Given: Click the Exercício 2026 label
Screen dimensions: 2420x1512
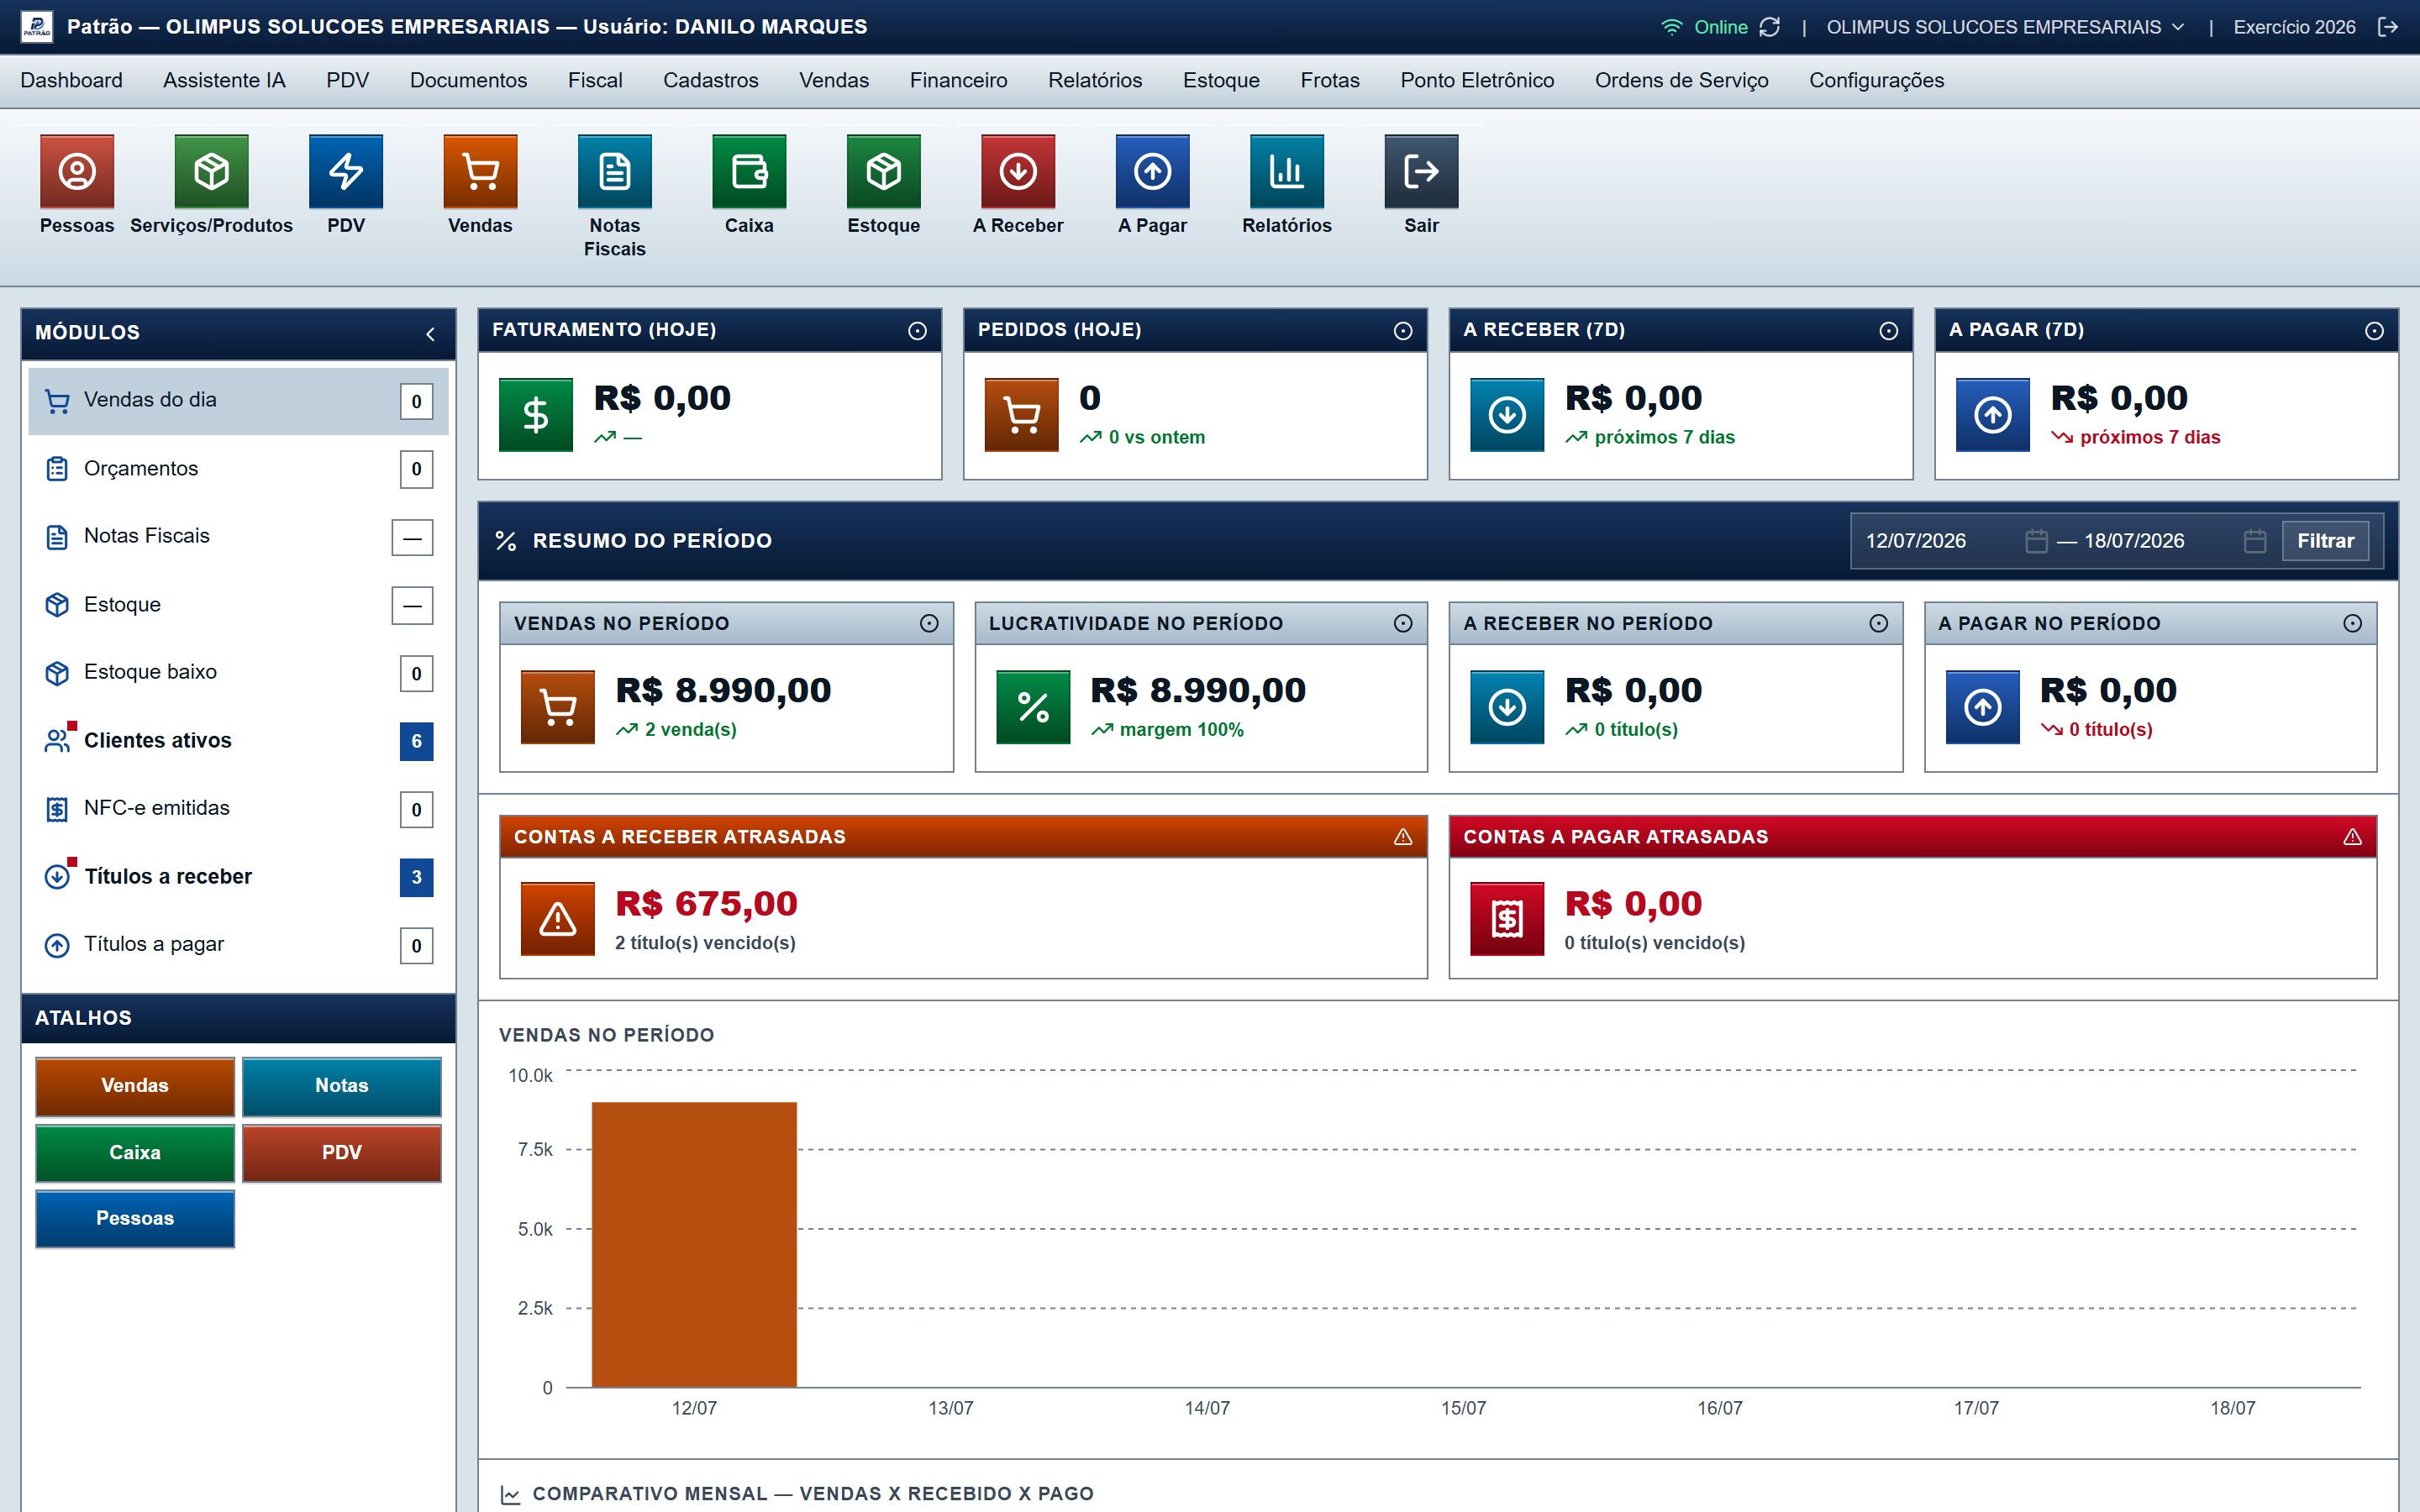Looking at the screenshot, I should 2294,27.
